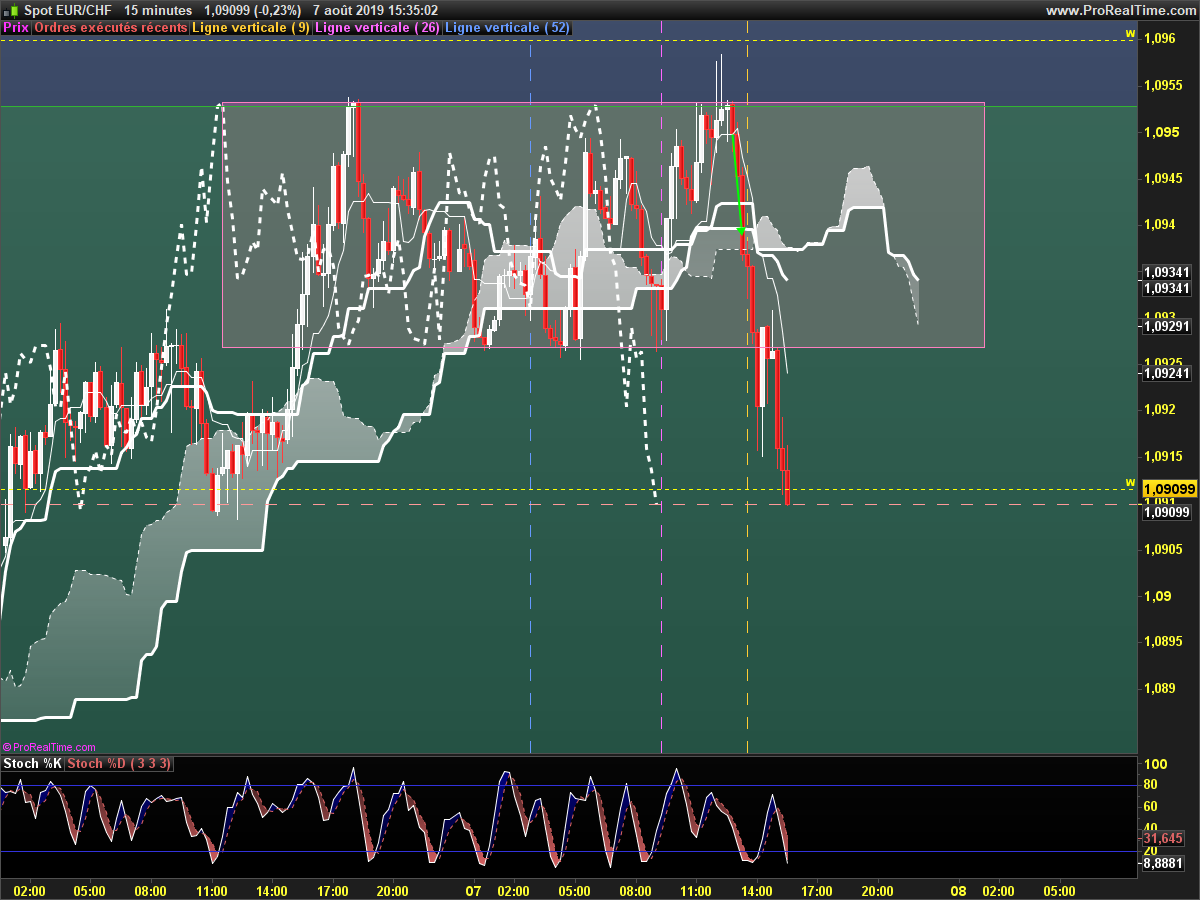Click the 08 date label on the time axis
1200x900 pixels.
[957, 891]
